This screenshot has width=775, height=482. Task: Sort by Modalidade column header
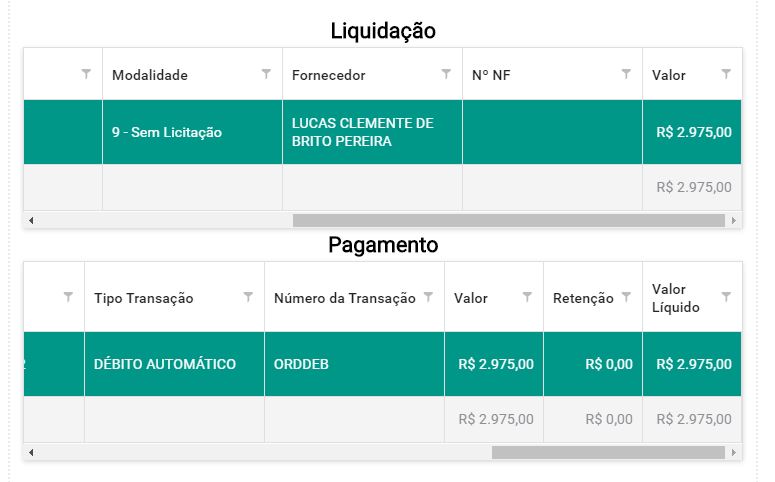[150, 75]
